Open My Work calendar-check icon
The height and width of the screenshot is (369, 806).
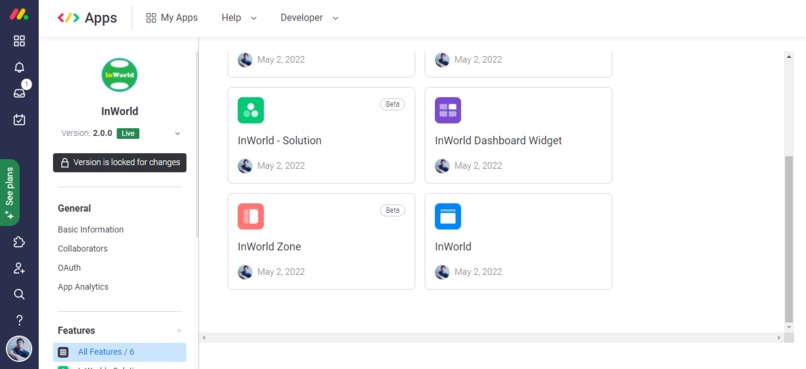(19, 120)
